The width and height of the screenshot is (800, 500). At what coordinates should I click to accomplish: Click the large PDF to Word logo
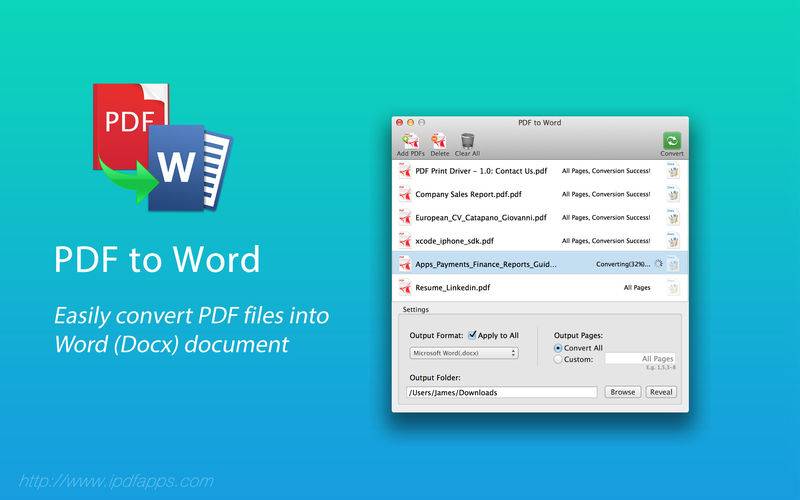coord(162,147)
